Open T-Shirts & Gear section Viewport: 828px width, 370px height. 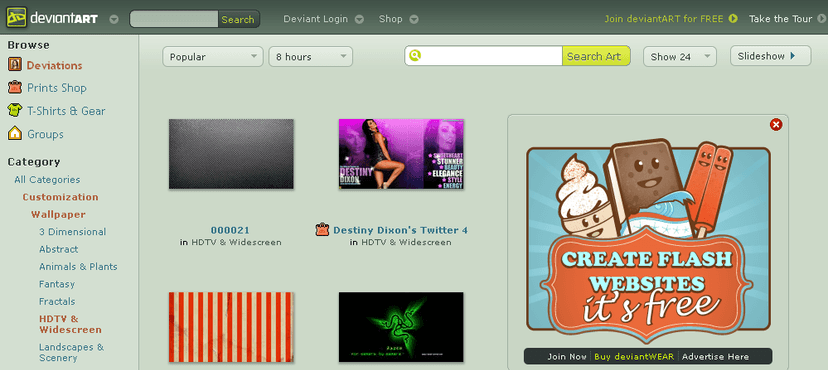tap(66, 111)
